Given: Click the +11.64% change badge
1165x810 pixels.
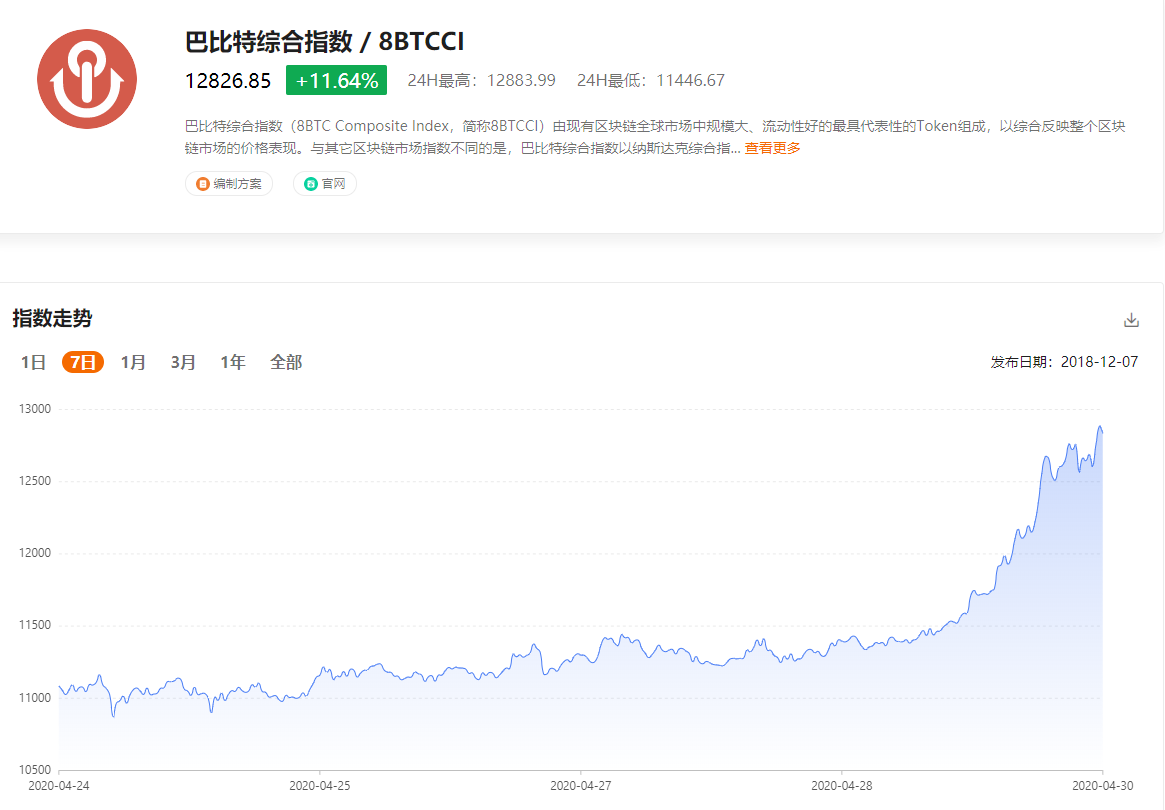Looking at the screenshot, I should coord(337,80).
